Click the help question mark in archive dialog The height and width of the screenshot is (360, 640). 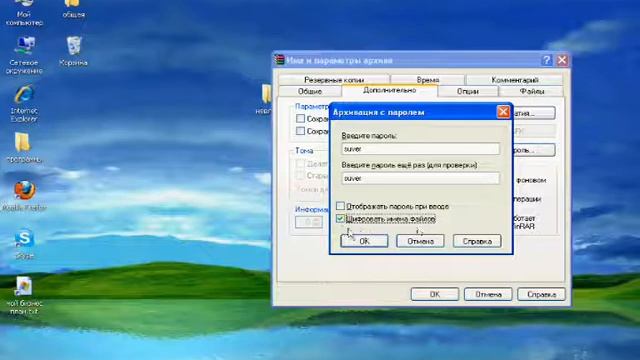point(546,60)
